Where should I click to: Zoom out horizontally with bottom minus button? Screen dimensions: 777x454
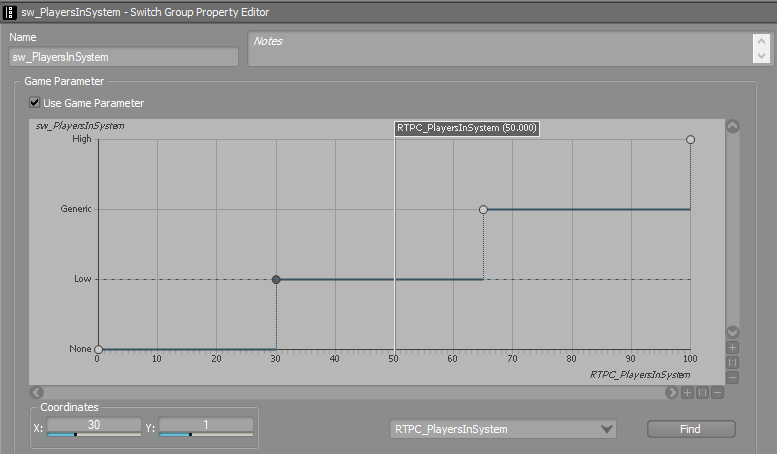click(717, 393)
